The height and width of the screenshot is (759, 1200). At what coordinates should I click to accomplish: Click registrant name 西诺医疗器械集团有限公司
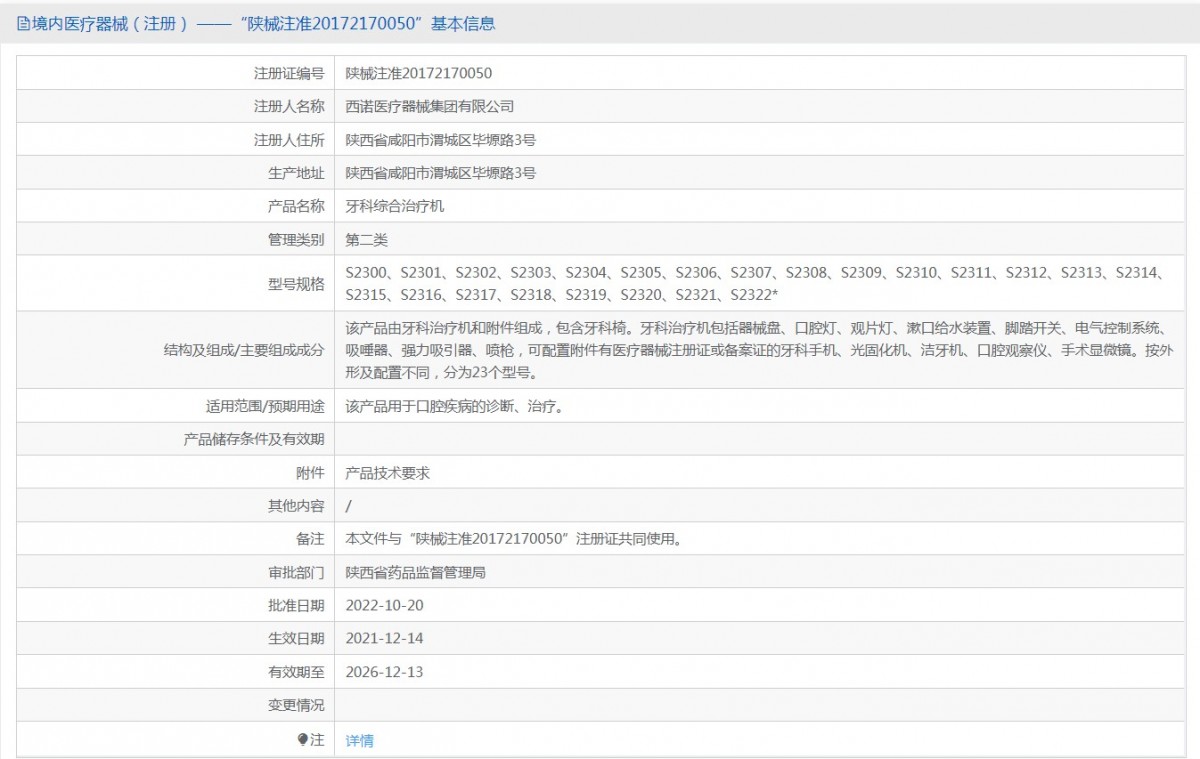(430, 106)
